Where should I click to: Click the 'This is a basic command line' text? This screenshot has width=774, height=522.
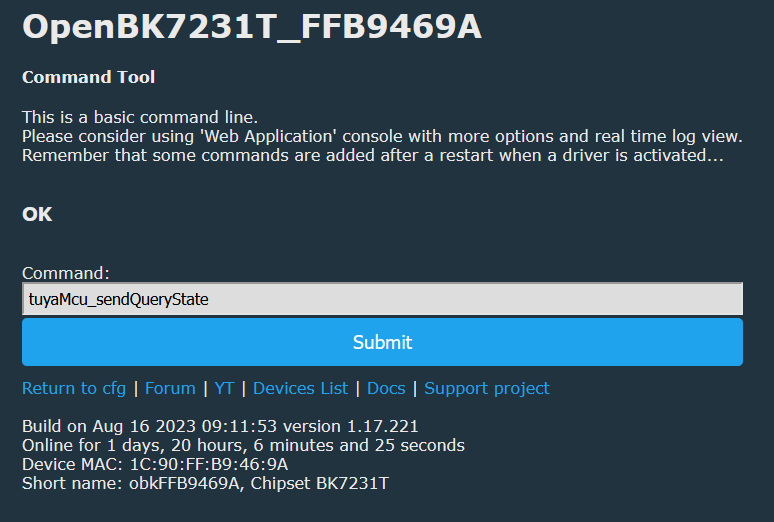pyautogui.click(x=140, y=117)
